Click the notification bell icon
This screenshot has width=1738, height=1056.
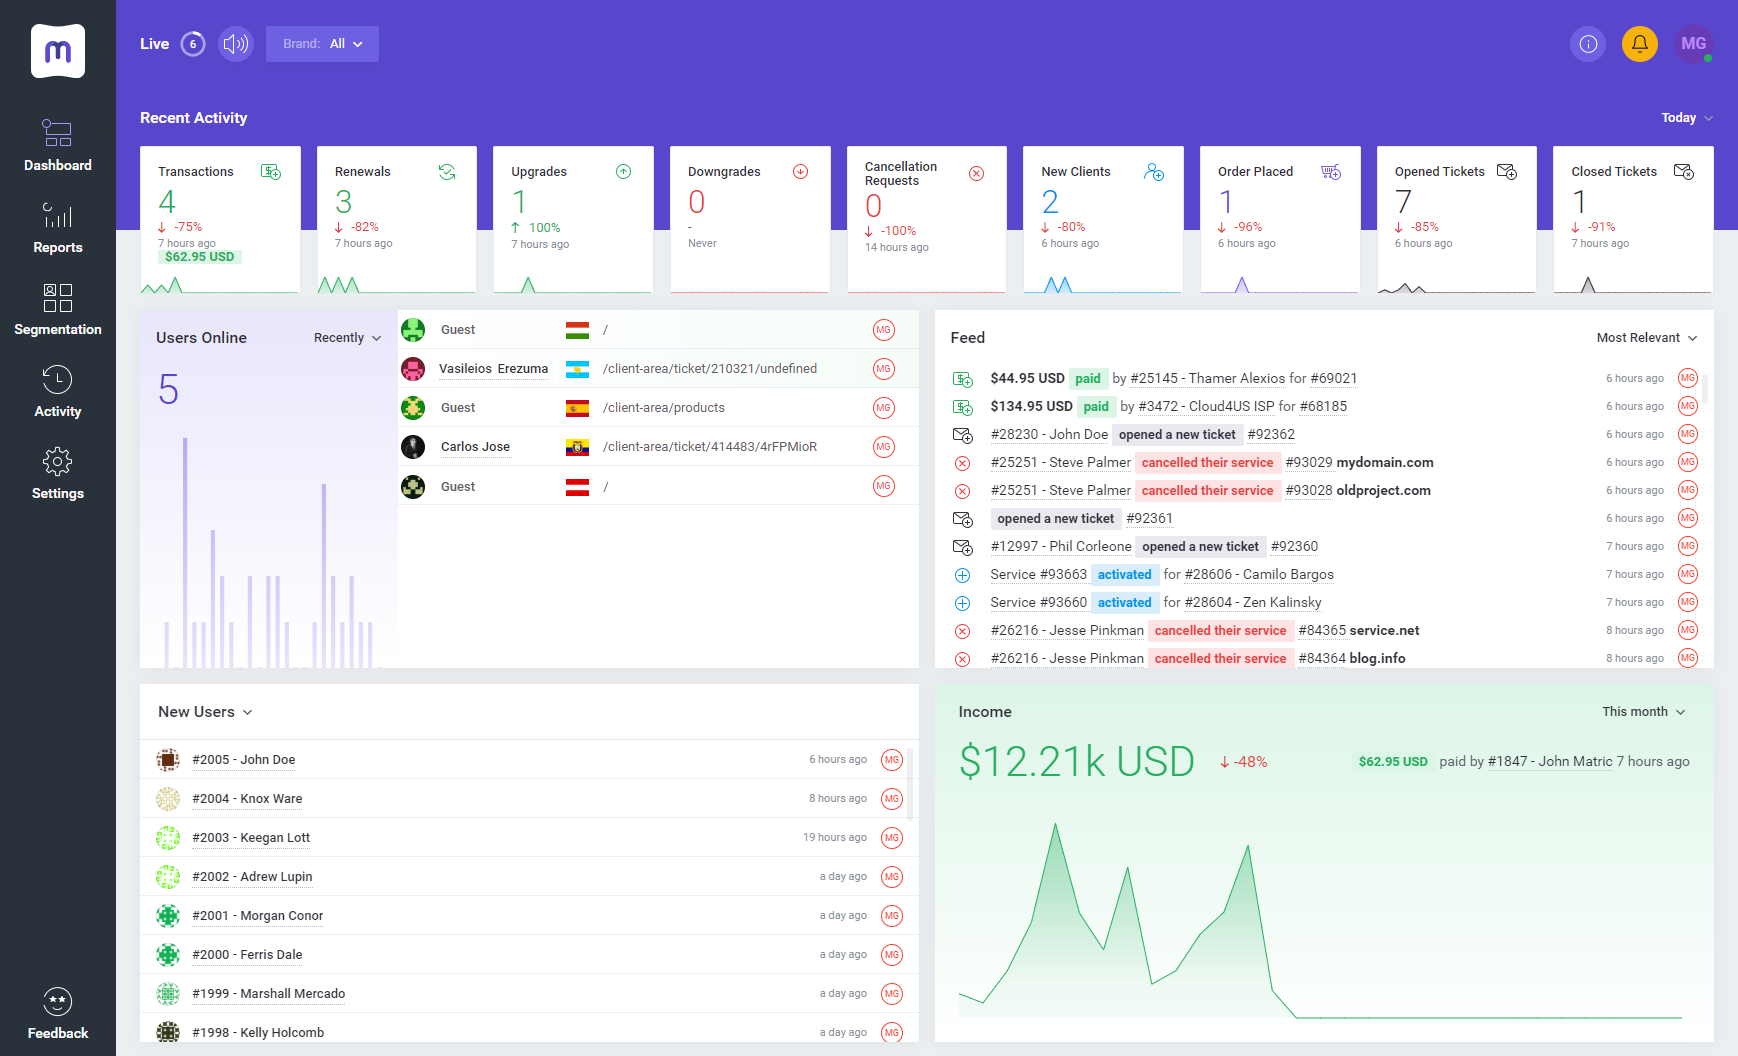pyautogui.click(x=1640, y=44)
